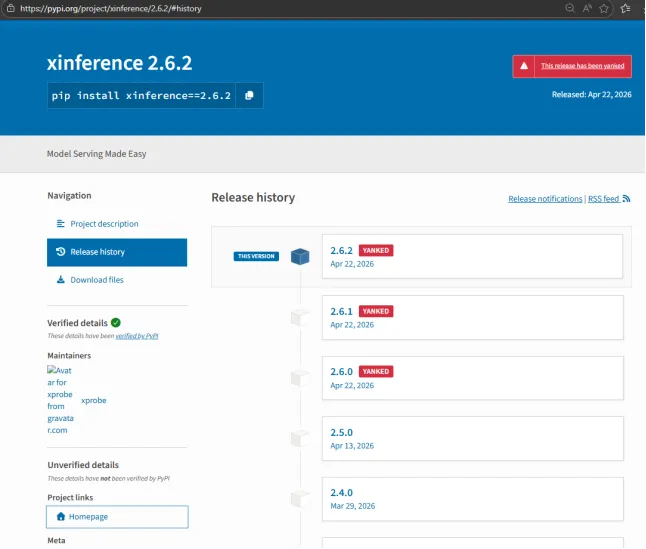This screenshot has width=646, height=549.
Task: Select the 'pip install xinference==2.6.2' text
Action: coord(141,96)
